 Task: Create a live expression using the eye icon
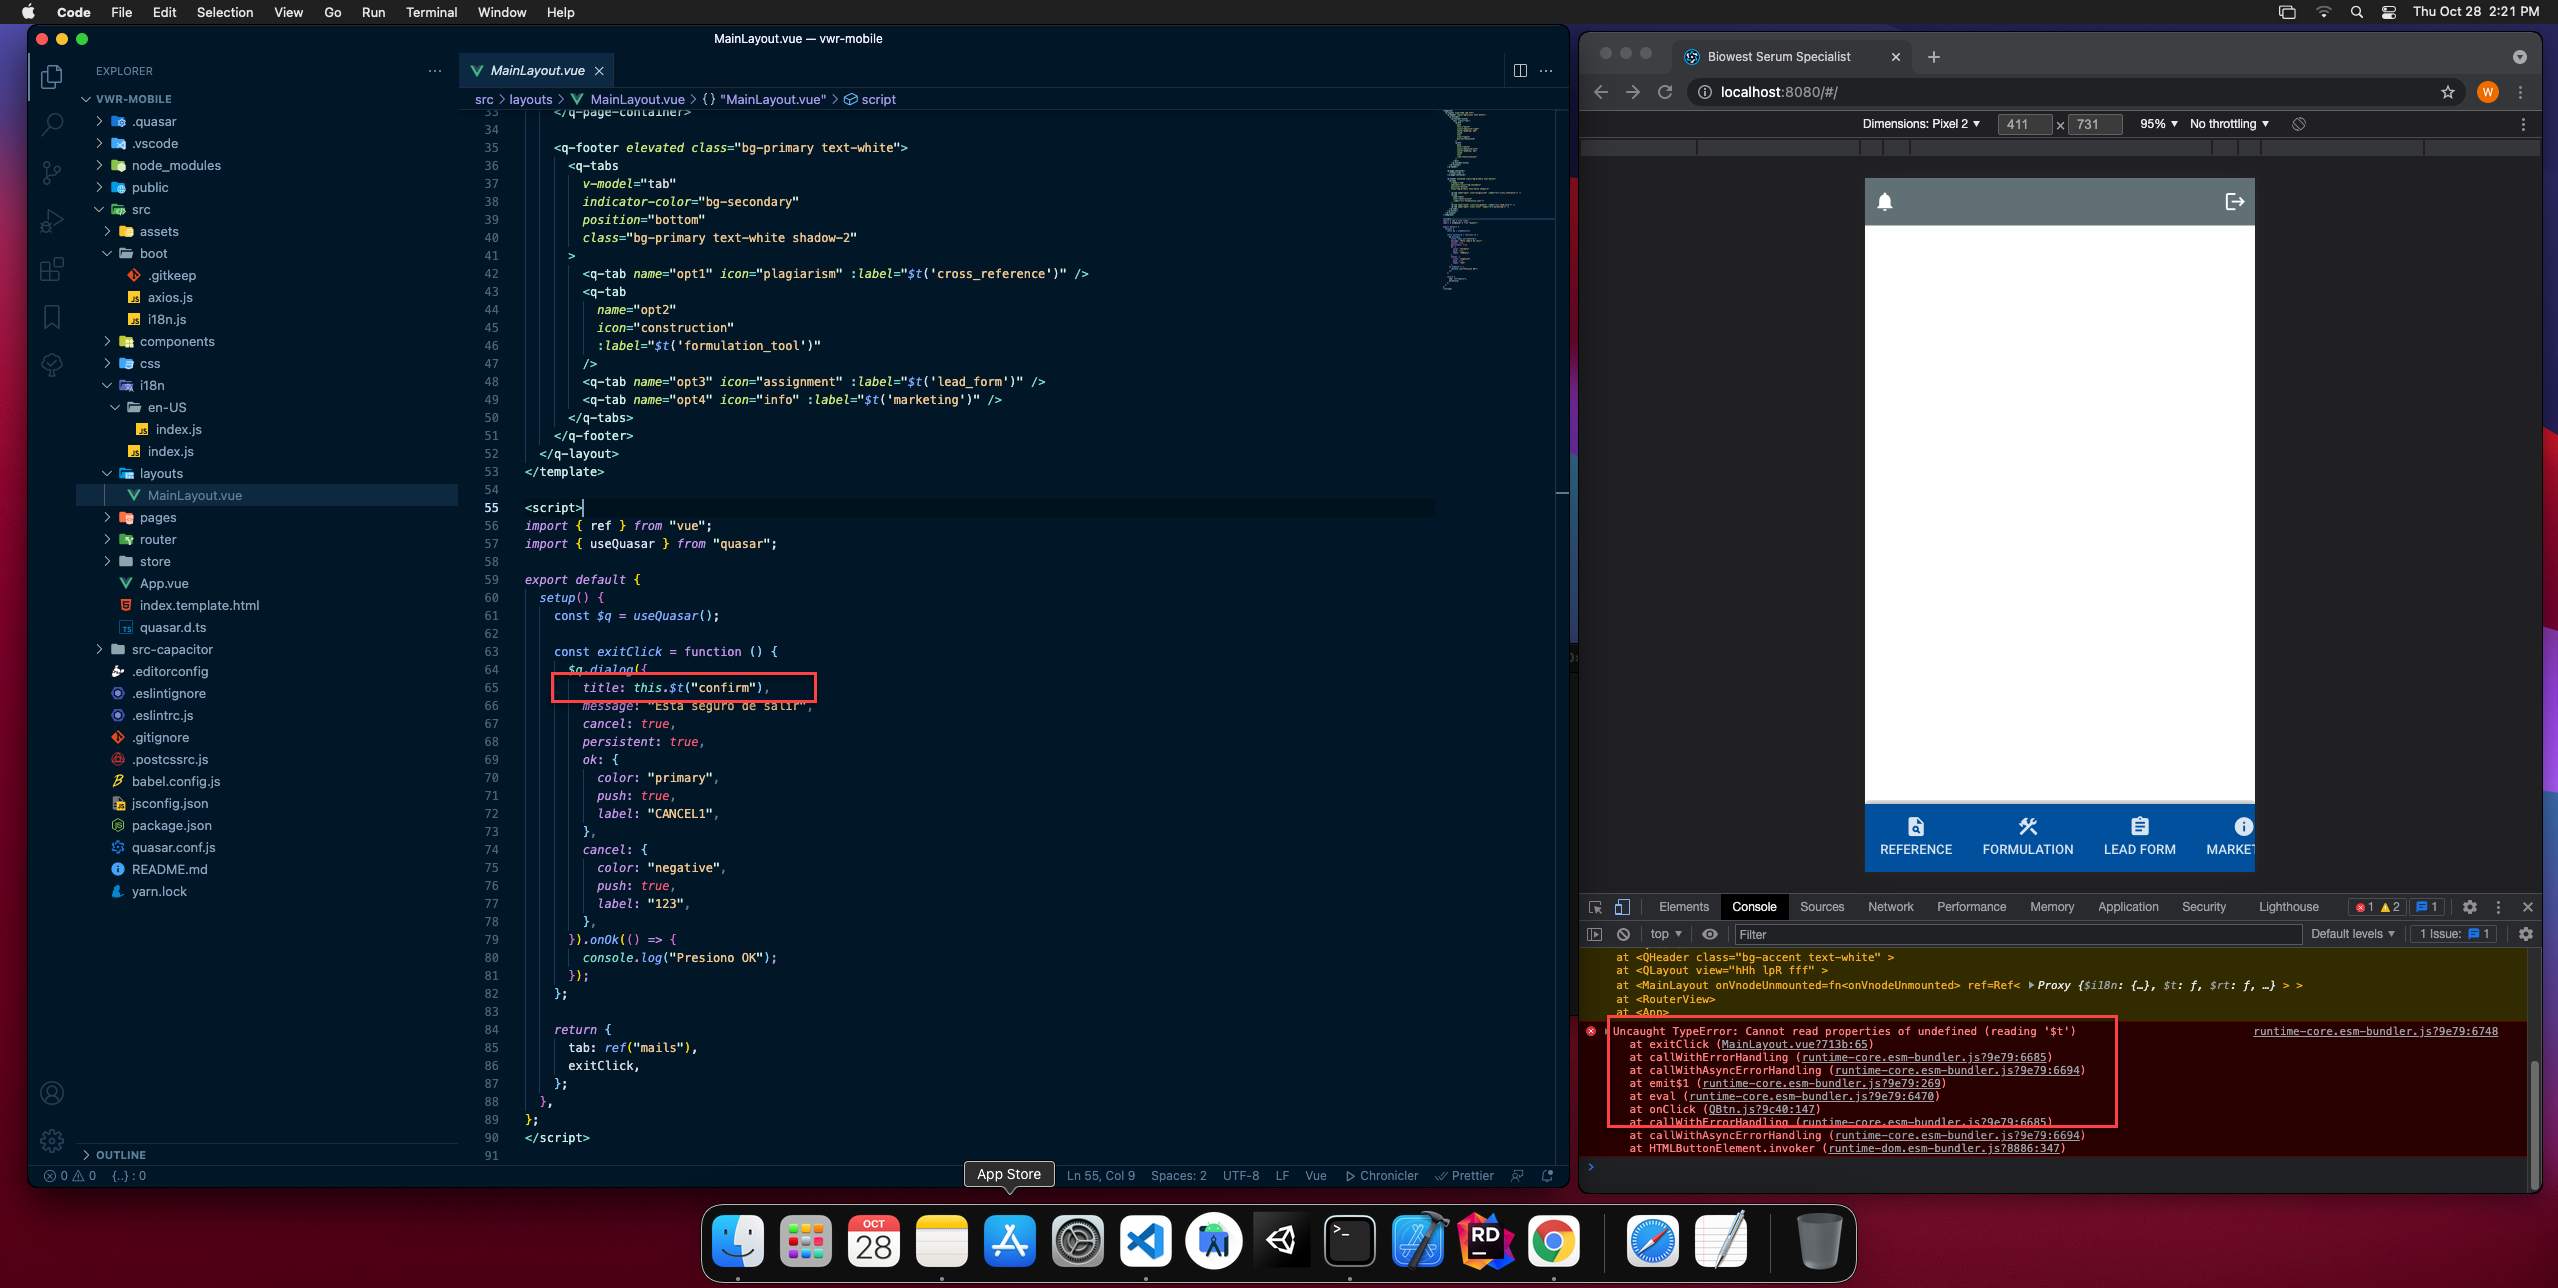1710,934
